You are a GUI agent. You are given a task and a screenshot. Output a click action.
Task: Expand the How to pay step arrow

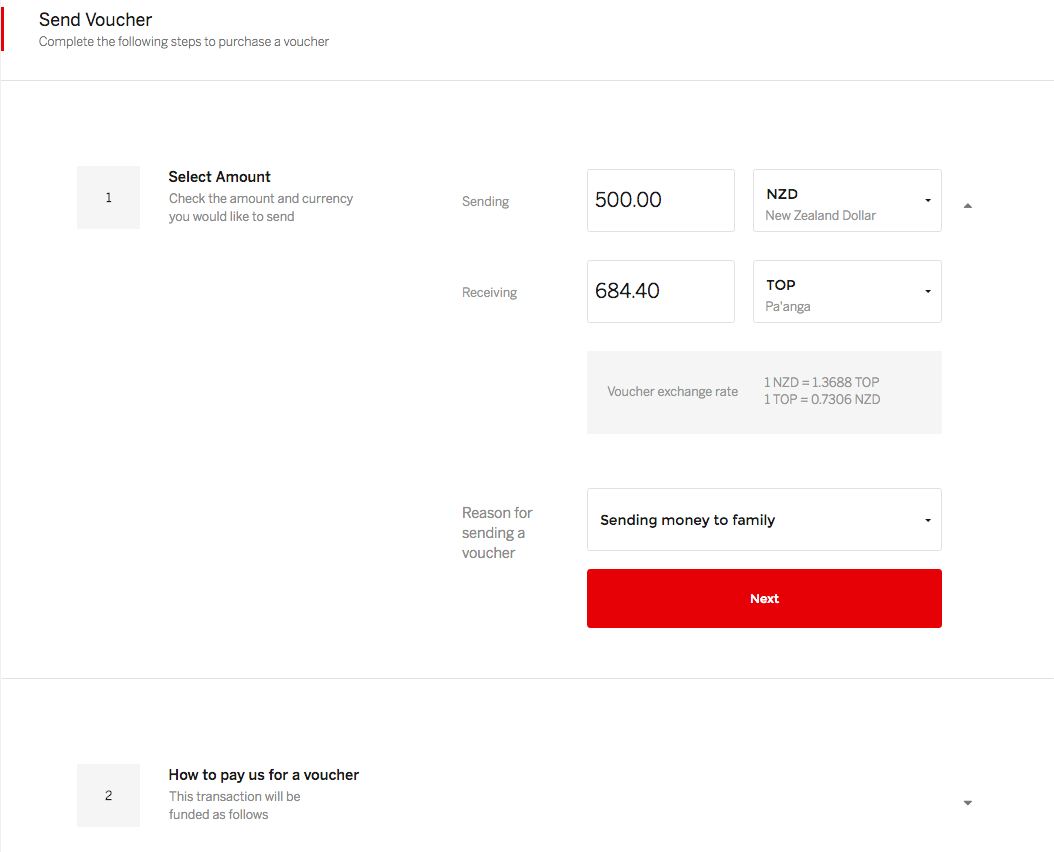(x=967, y=803)
